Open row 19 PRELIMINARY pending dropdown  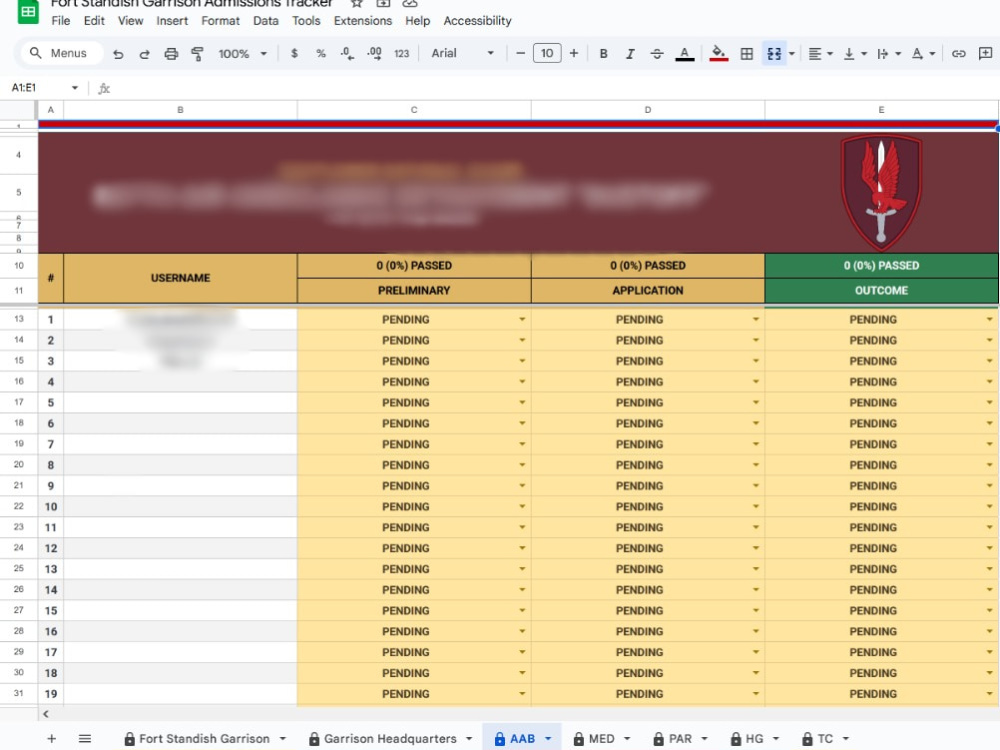tap(522, 693)
